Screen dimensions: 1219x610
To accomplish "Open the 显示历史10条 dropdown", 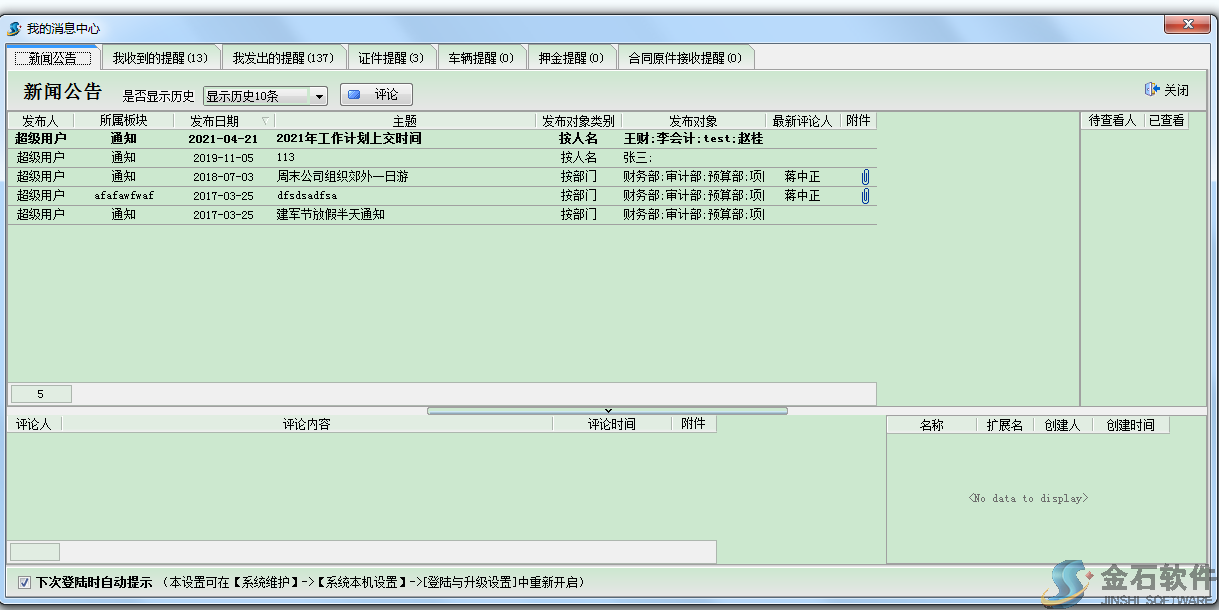I will coord(265,95).
